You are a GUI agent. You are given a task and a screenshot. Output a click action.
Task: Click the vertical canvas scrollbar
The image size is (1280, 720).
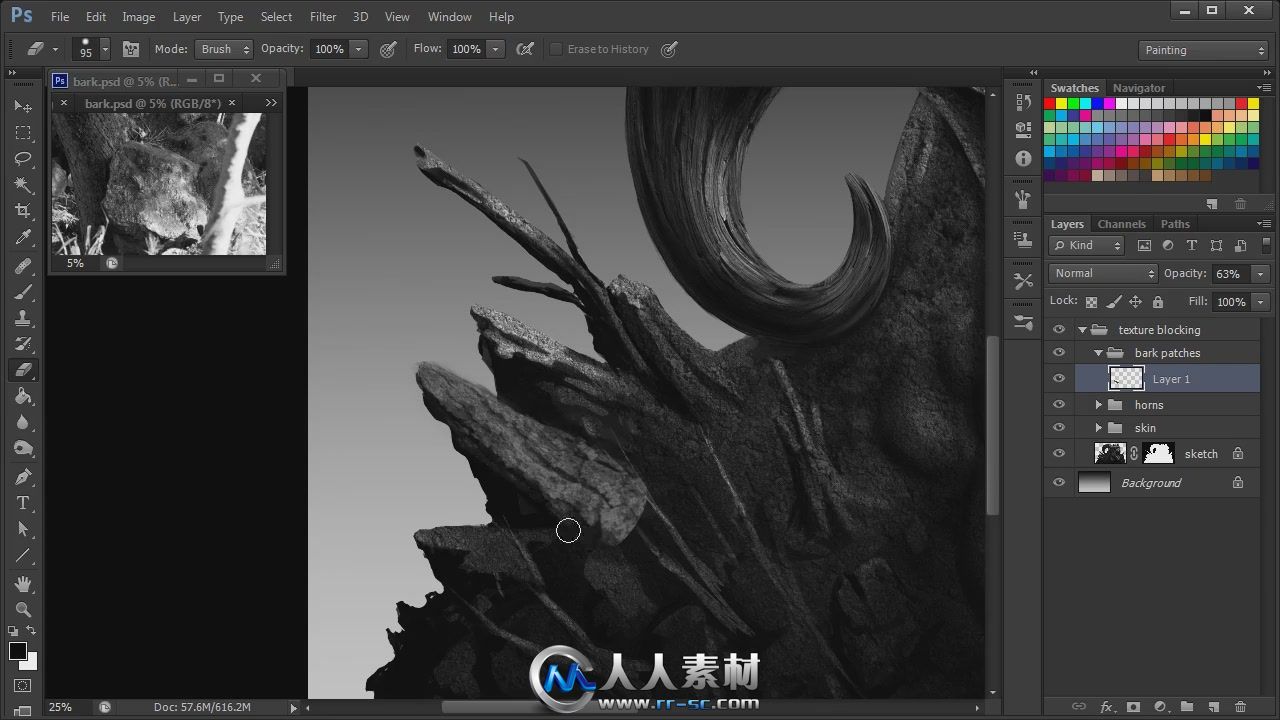tap(993, 426)
